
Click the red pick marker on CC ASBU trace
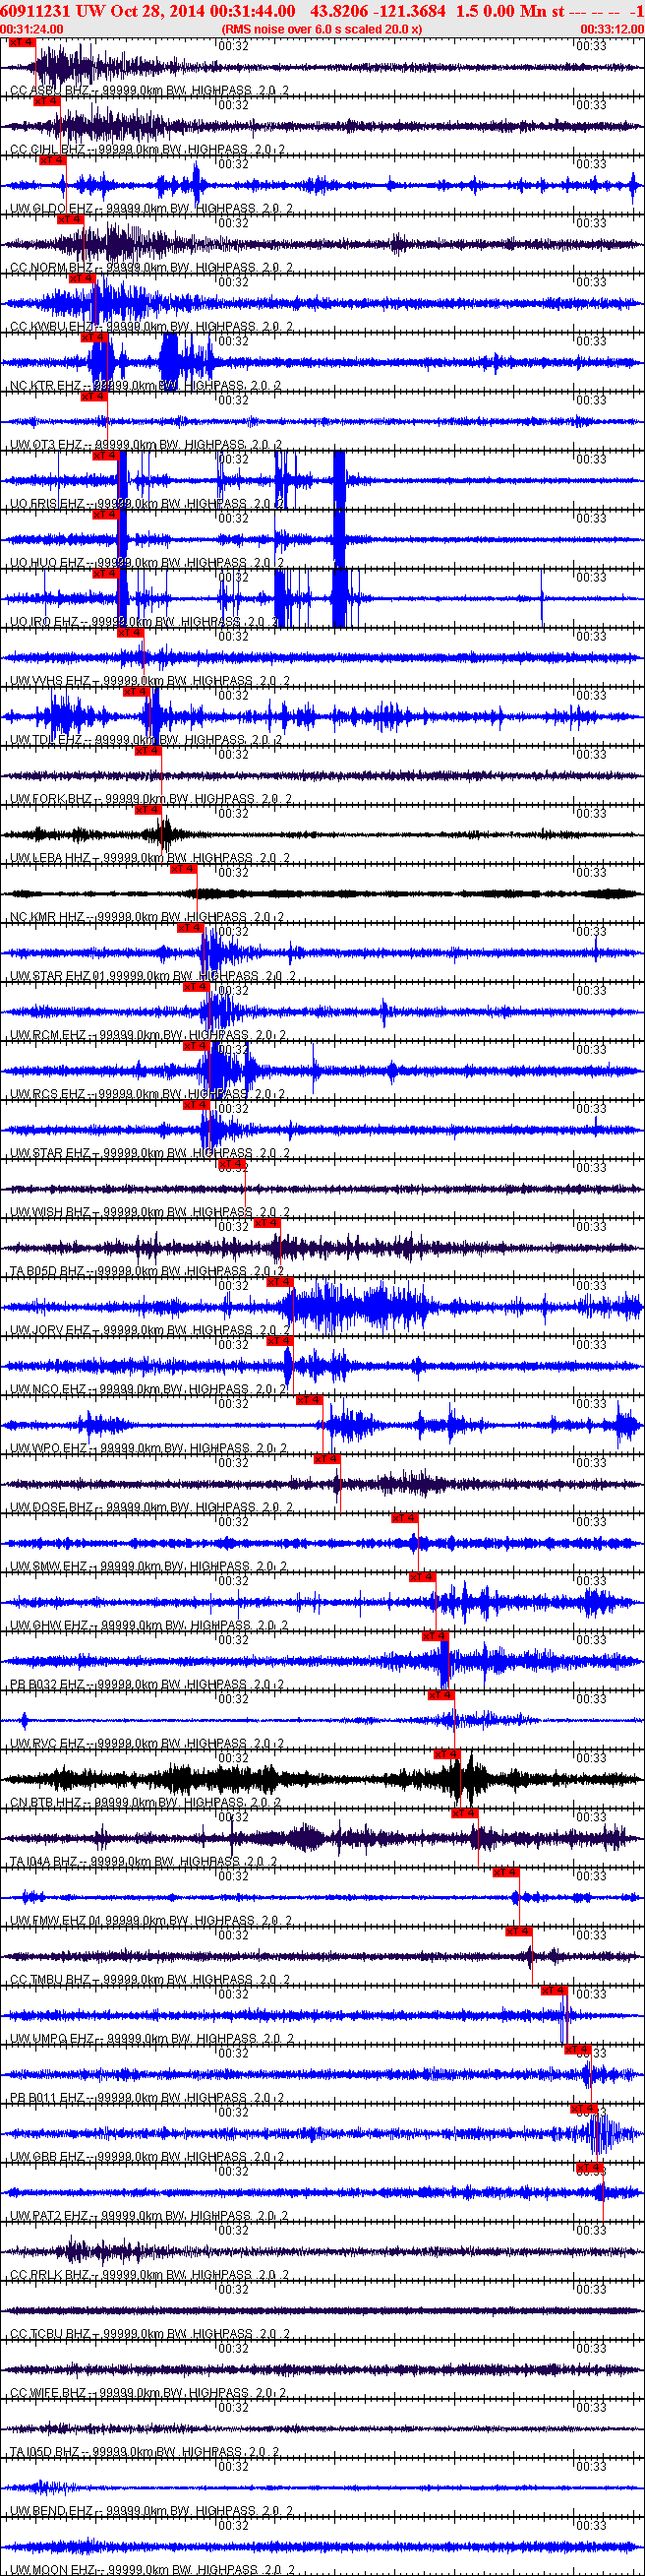(21, 42)
